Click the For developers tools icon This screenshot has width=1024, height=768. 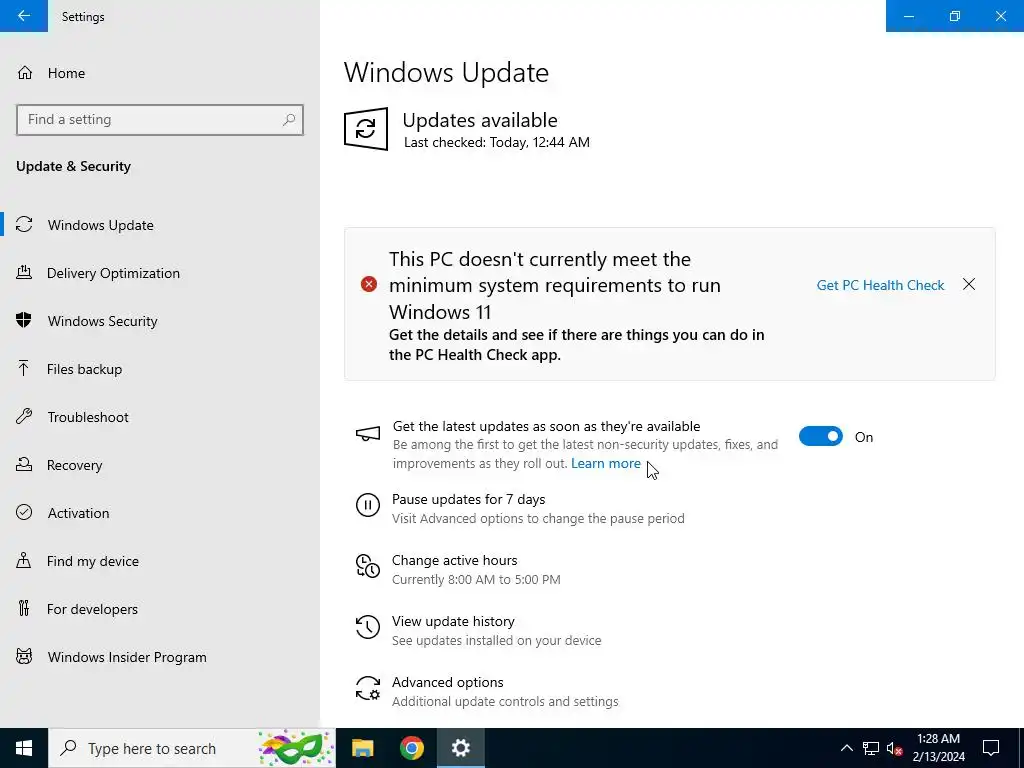click(x=24, y=609)
